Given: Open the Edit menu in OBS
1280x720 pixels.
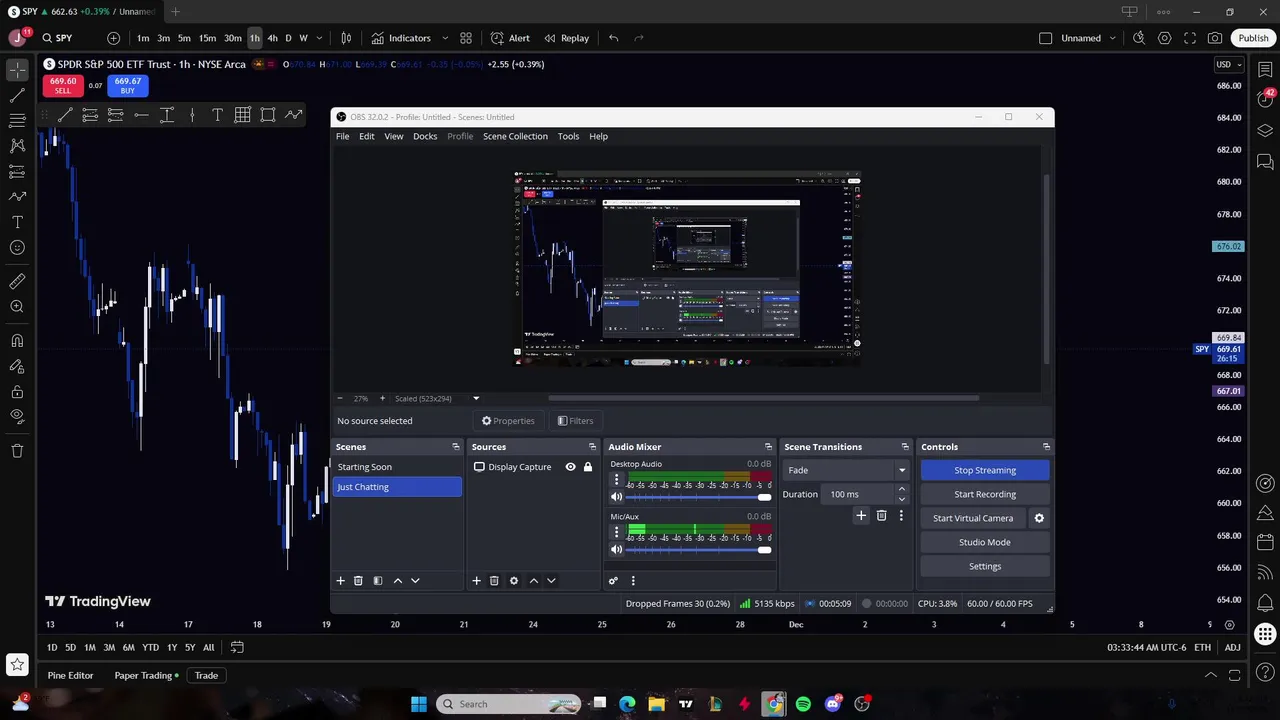Looking at the screenshot, I should [367, 136].
